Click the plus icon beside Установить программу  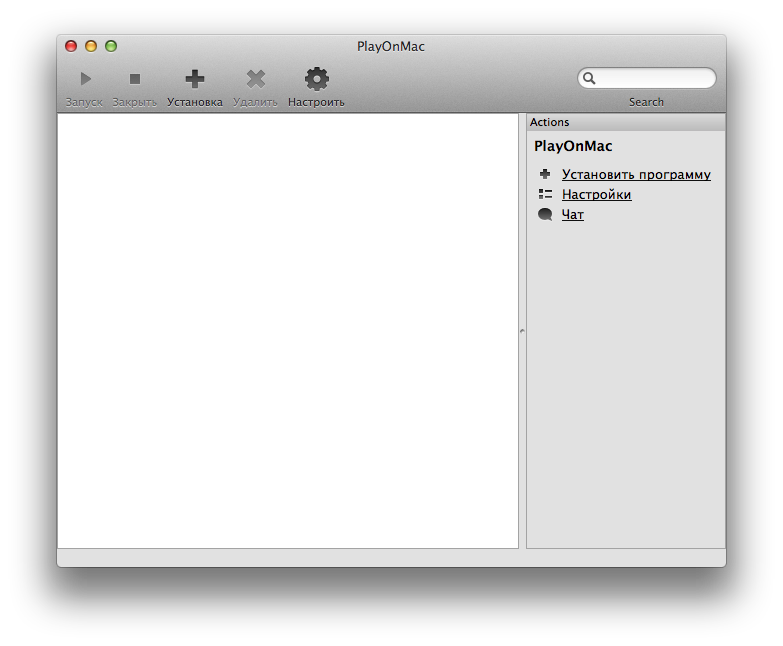545,174
